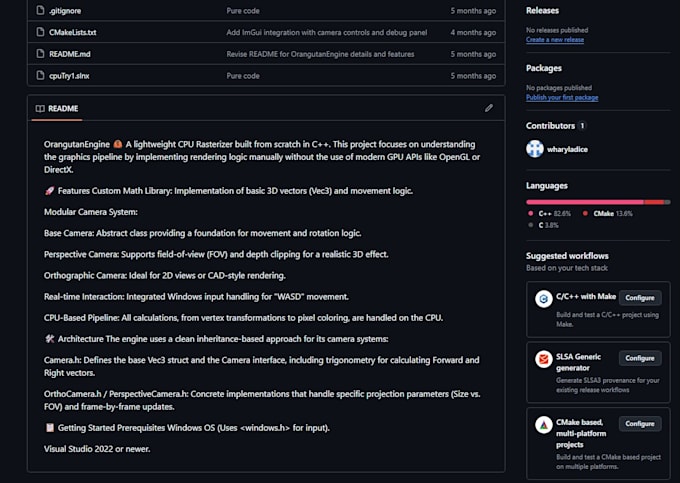680x483 pixels.
Task: Configure the CMake based multi-platform workflow
Action: (640, 424)
